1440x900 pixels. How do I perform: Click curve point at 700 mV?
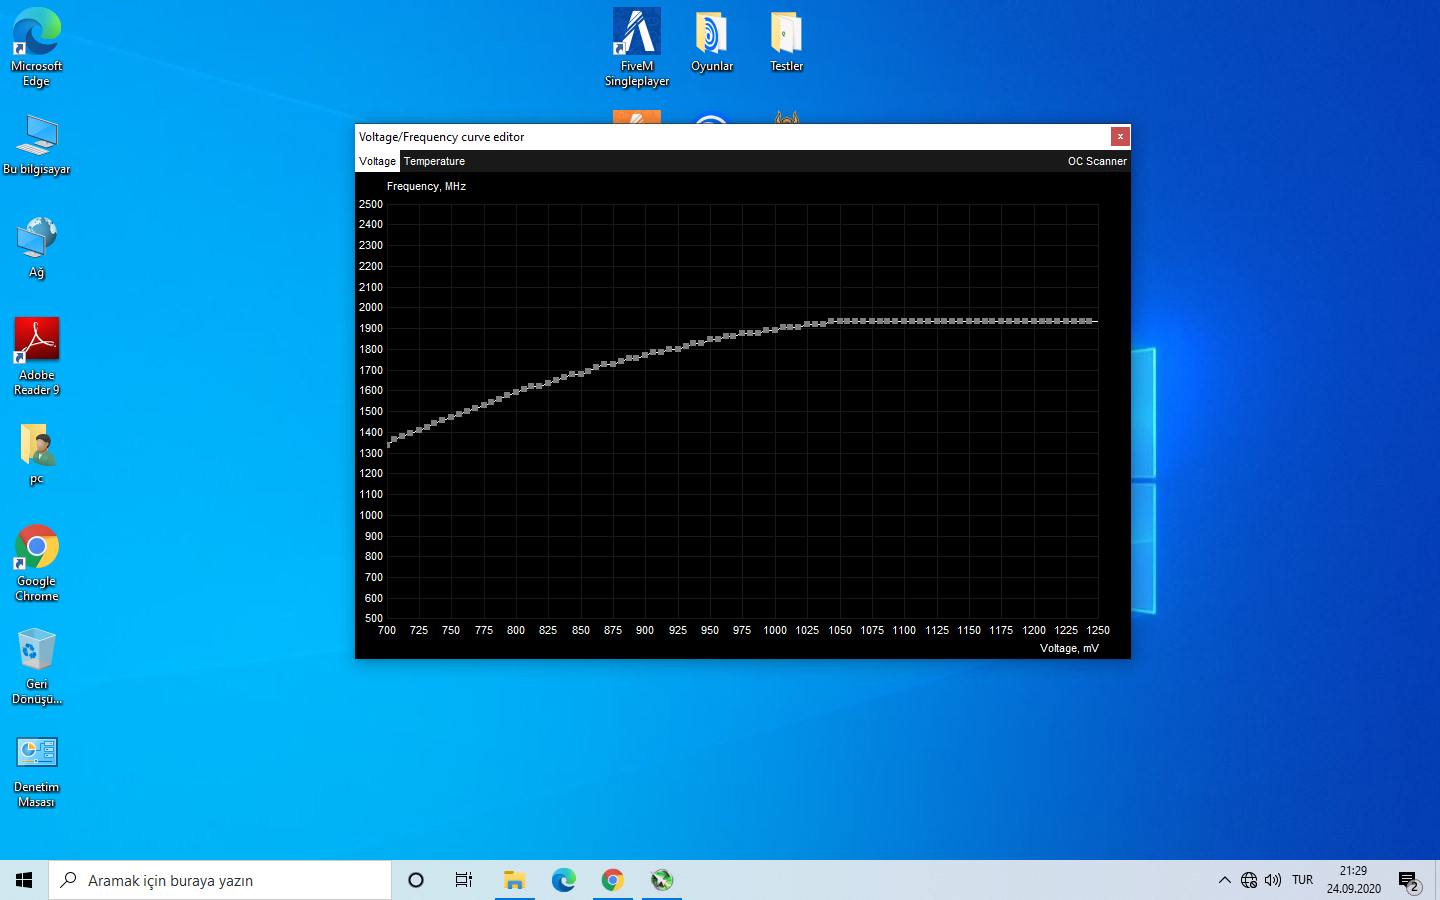(x=388, y=444)
